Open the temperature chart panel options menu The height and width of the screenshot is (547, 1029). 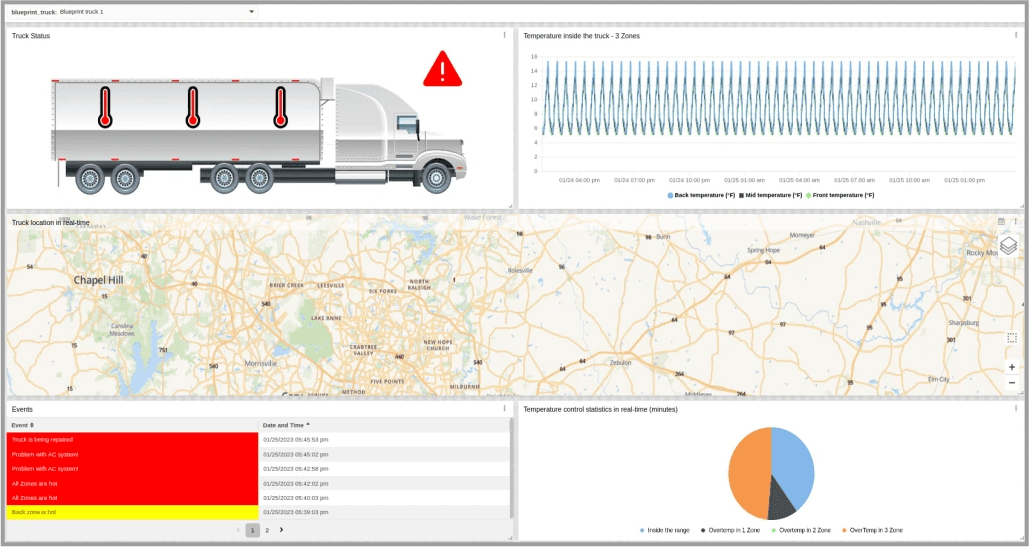(x=1016, y=35)
